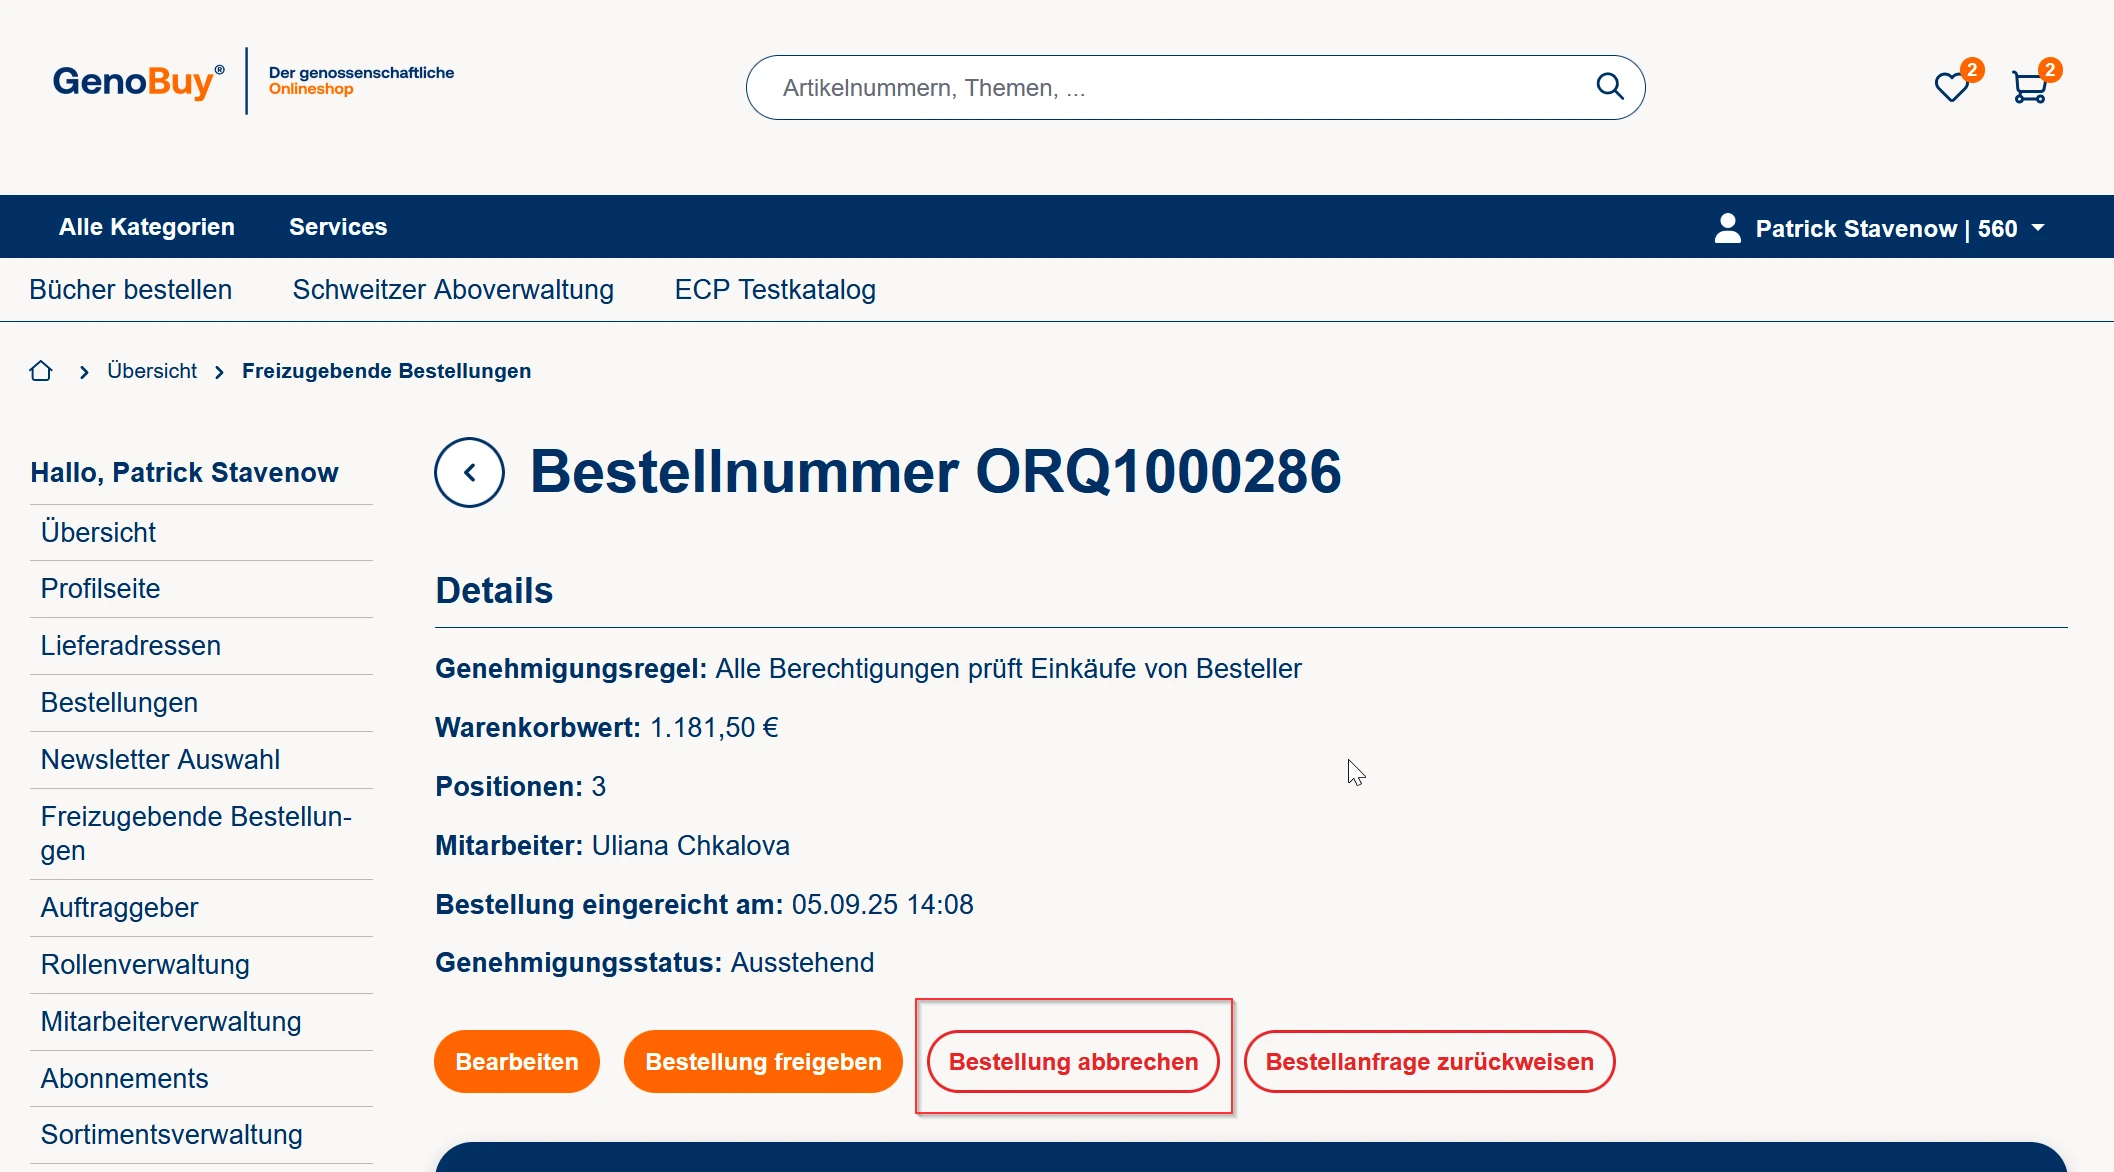Open the Schweitzer Aboverwaltung link

(x=453, y=290)
